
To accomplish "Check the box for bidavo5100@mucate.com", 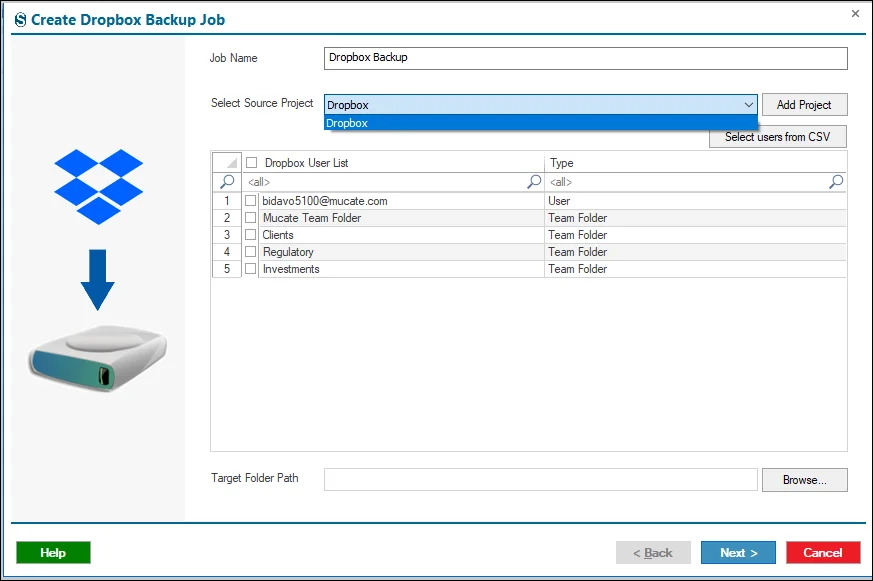I will click(251, 200).
